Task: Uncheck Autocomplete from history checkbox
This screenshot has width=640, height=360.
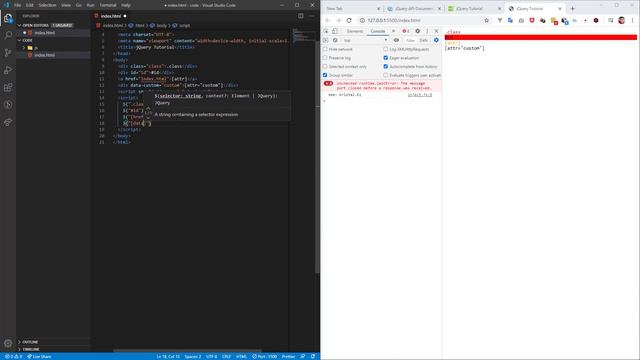Action: click(385, 67)
